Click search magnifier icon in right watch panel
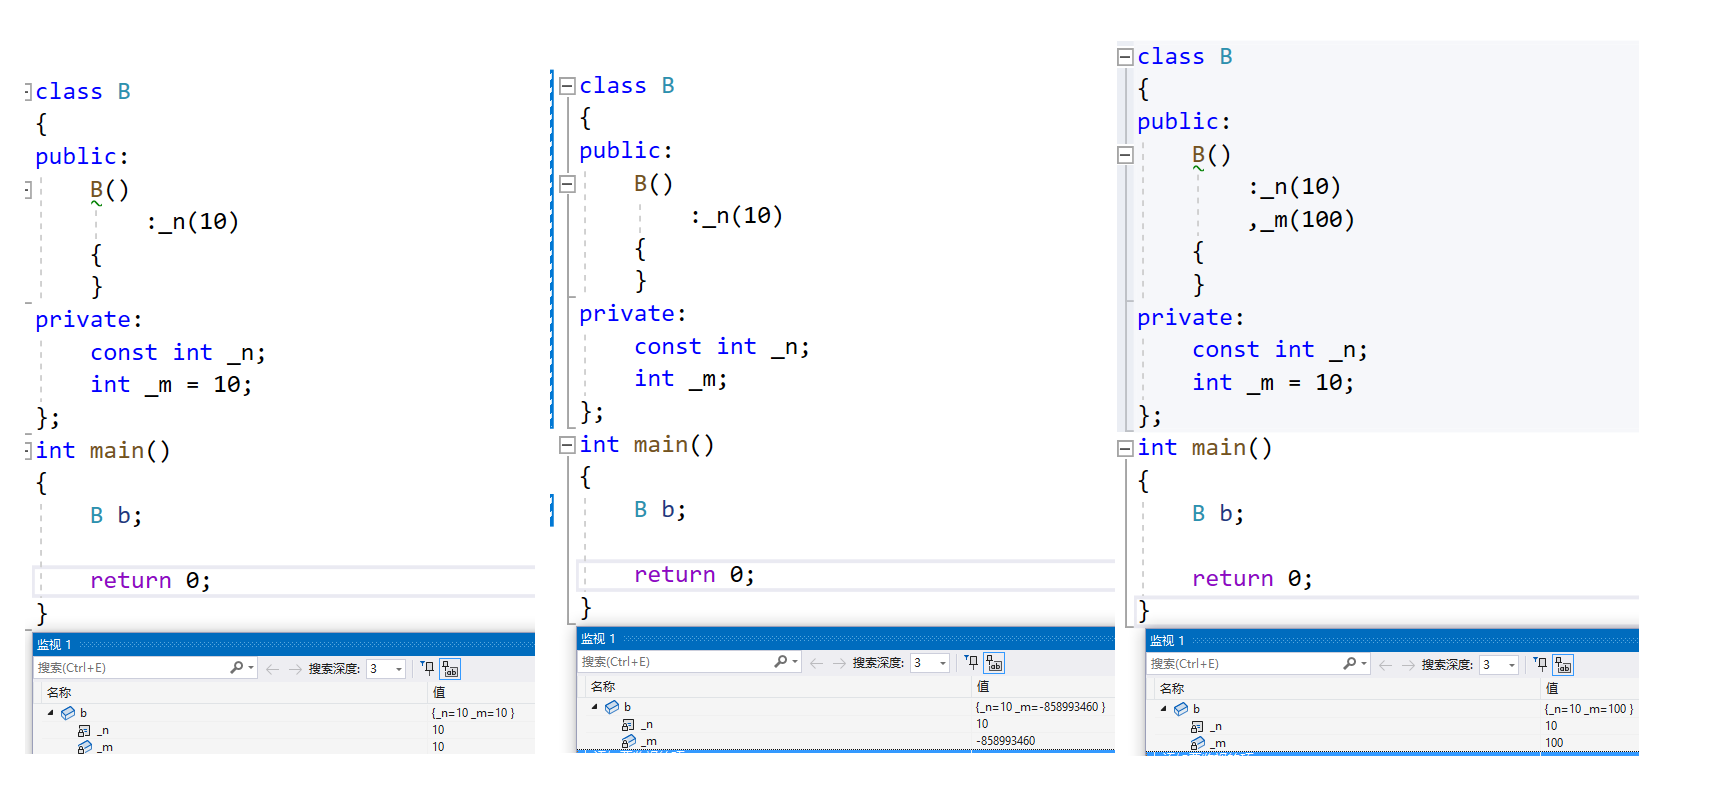The width and height of the screenshot is (1727, 800). [x=1350, y=664]
